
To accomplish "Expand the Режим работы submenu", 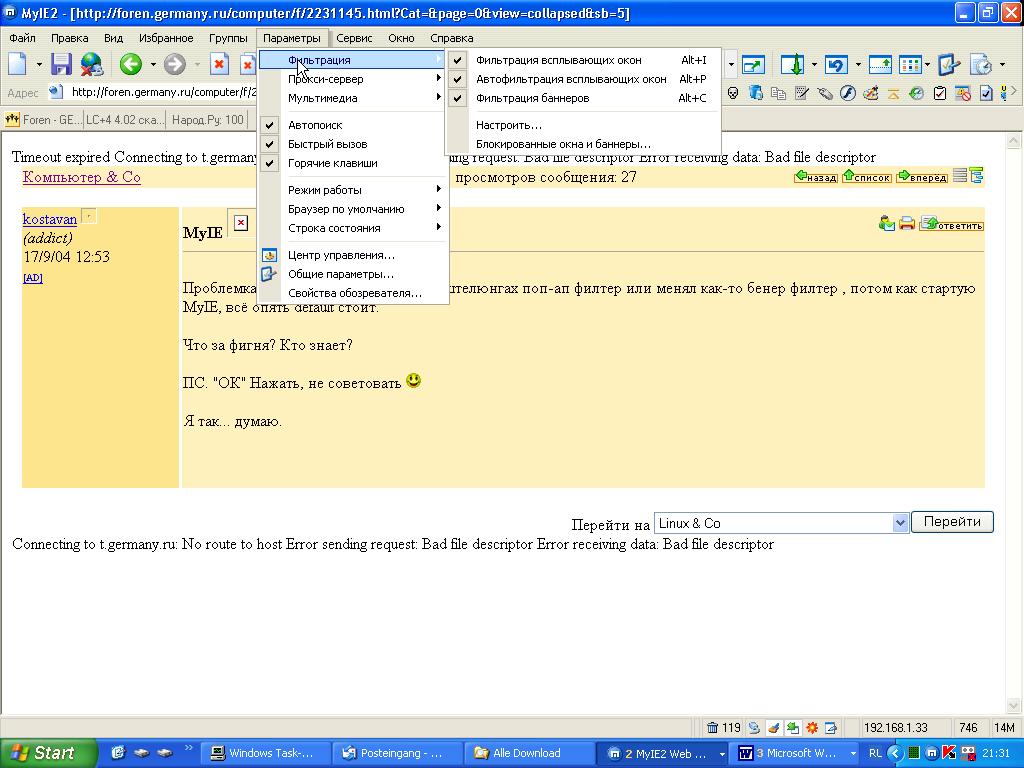I will coord(353,189).
